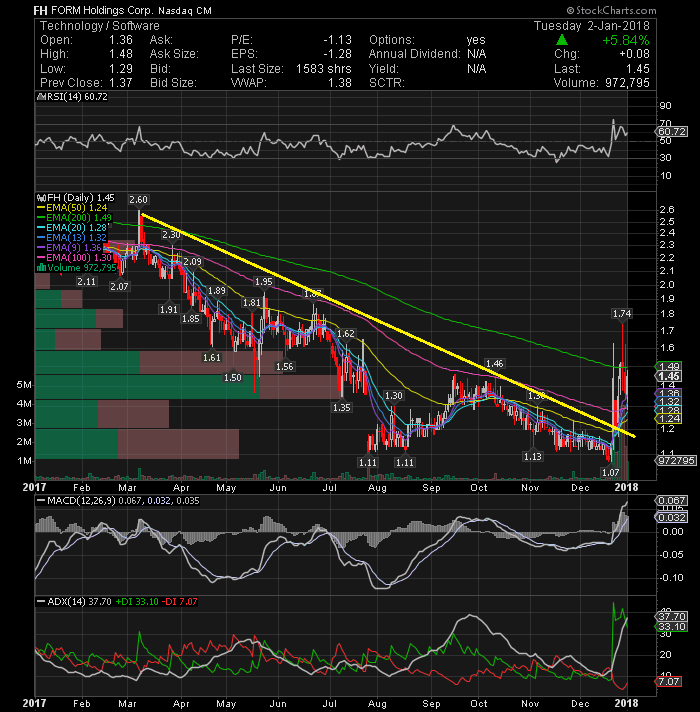The height and width of the screenshot is (712, 700).
Task: Click the EPS value -1.28
Action: coord(337,54)
